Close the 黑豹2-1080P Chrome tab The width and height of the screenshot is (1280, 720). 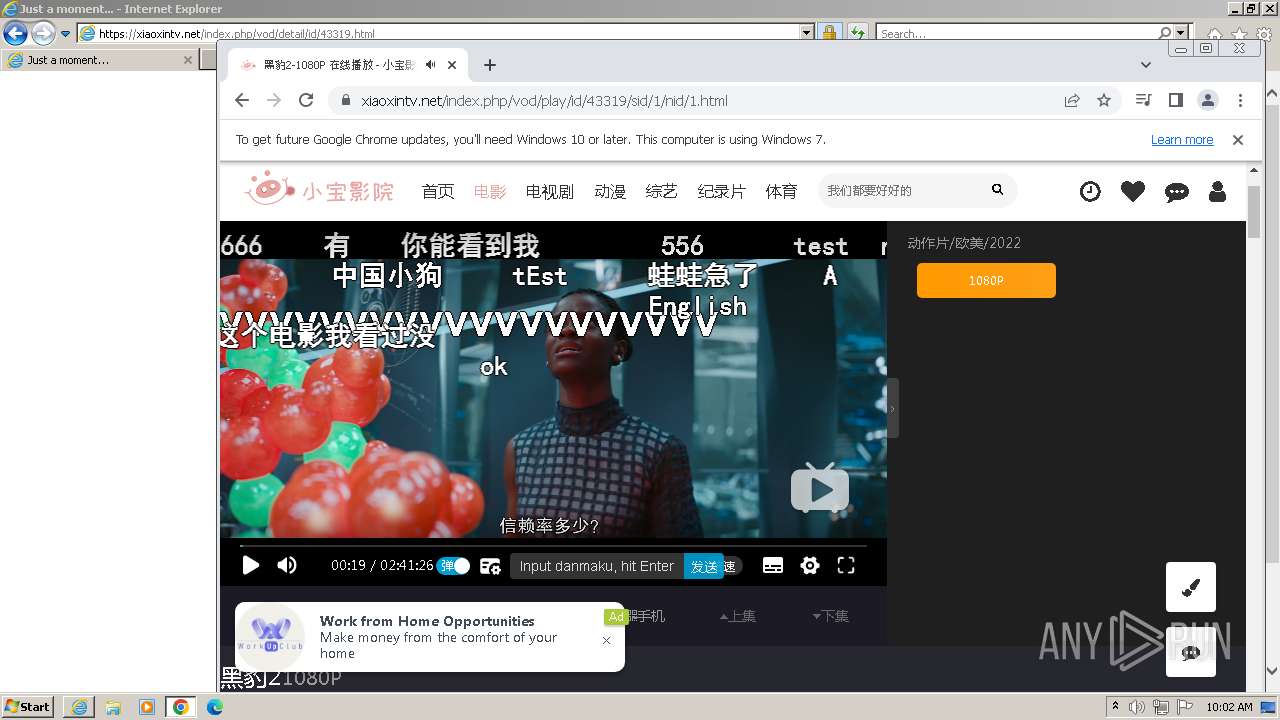(452, 65)
